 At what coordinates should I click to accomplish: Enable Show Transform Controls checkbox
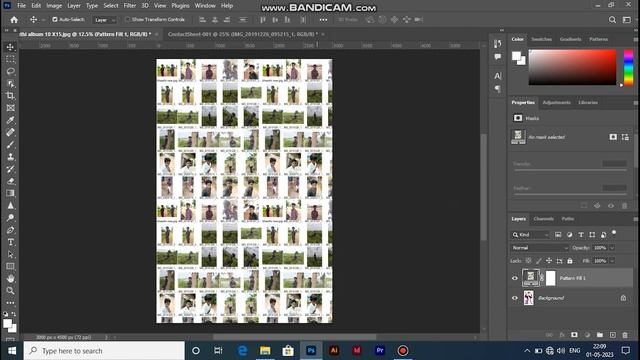pyautogui.click(x=127, y=20)
